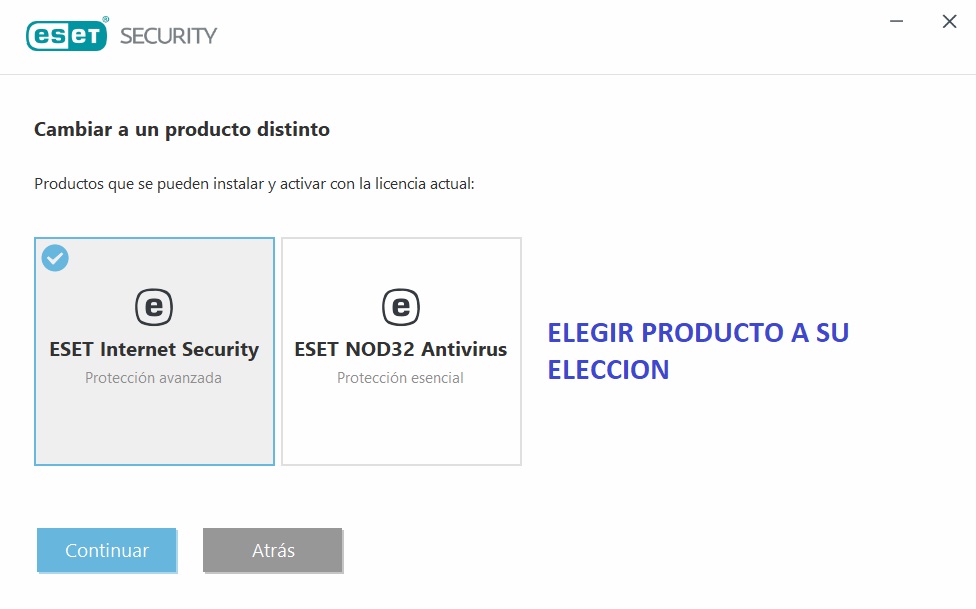Click the empty title bar area
The height and width of the screenshot is (609, 976).
(x=550, y=36)
